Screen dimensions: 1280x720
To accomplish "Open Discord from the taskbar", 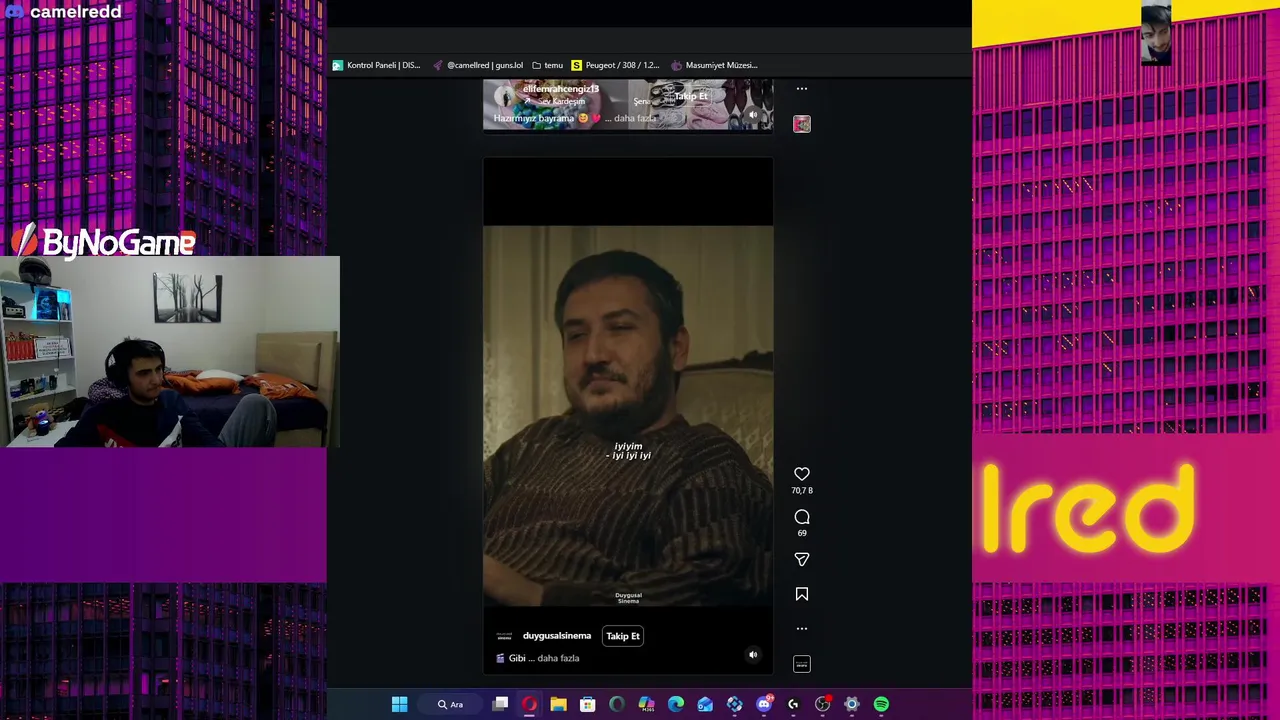I will (764, 704).
